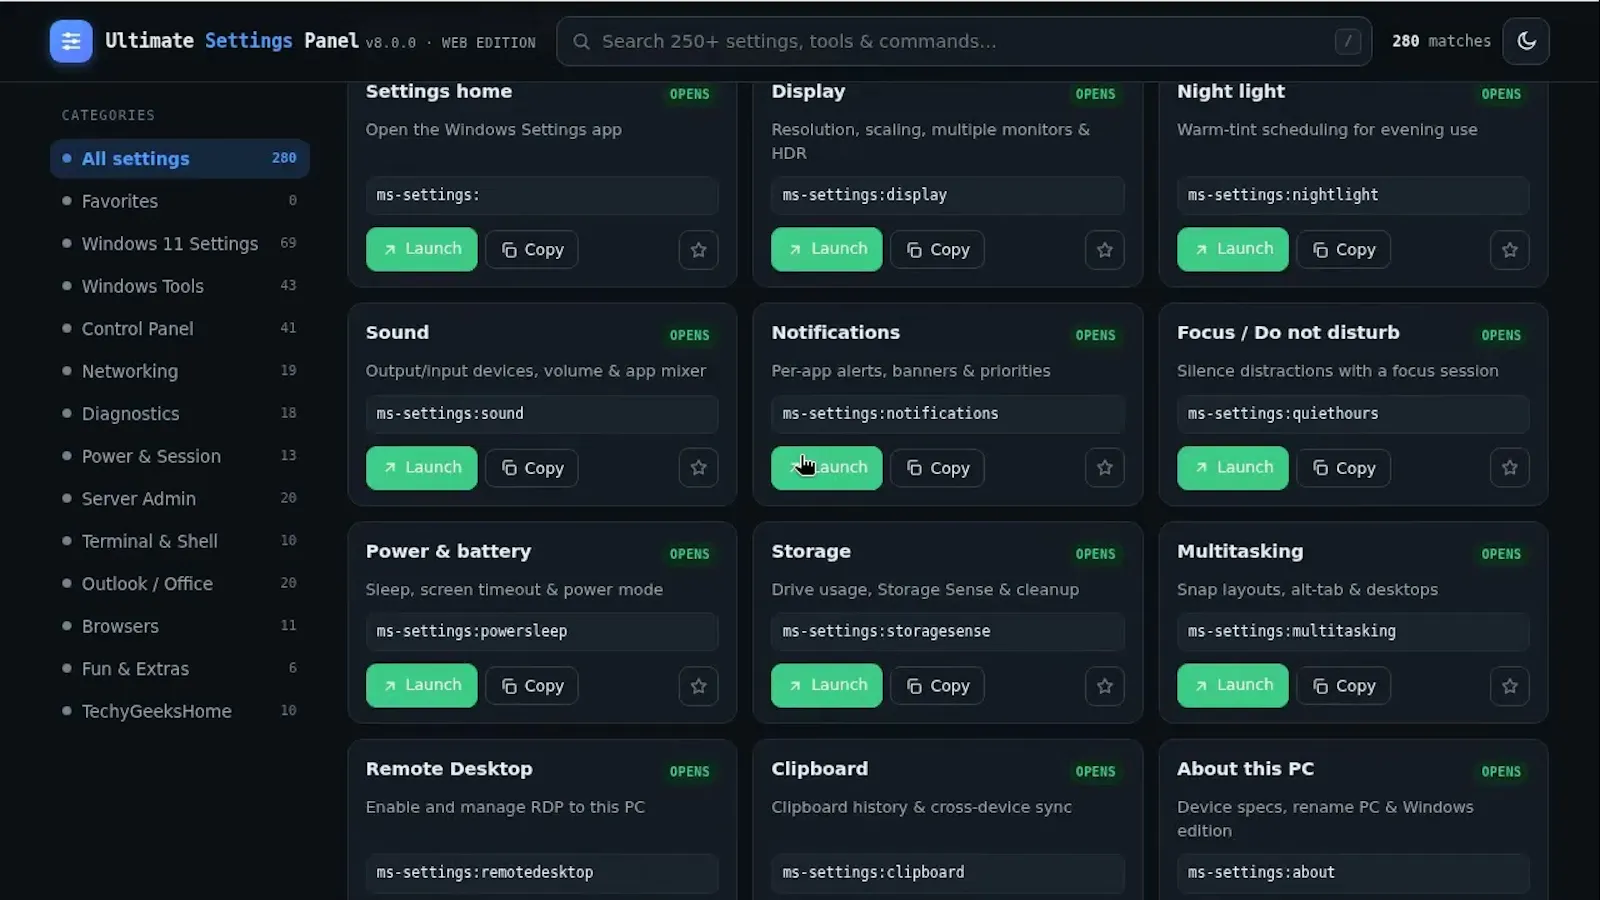
Task: Favorite the Focus / Do not disturb card
Action: [1510, 468]
